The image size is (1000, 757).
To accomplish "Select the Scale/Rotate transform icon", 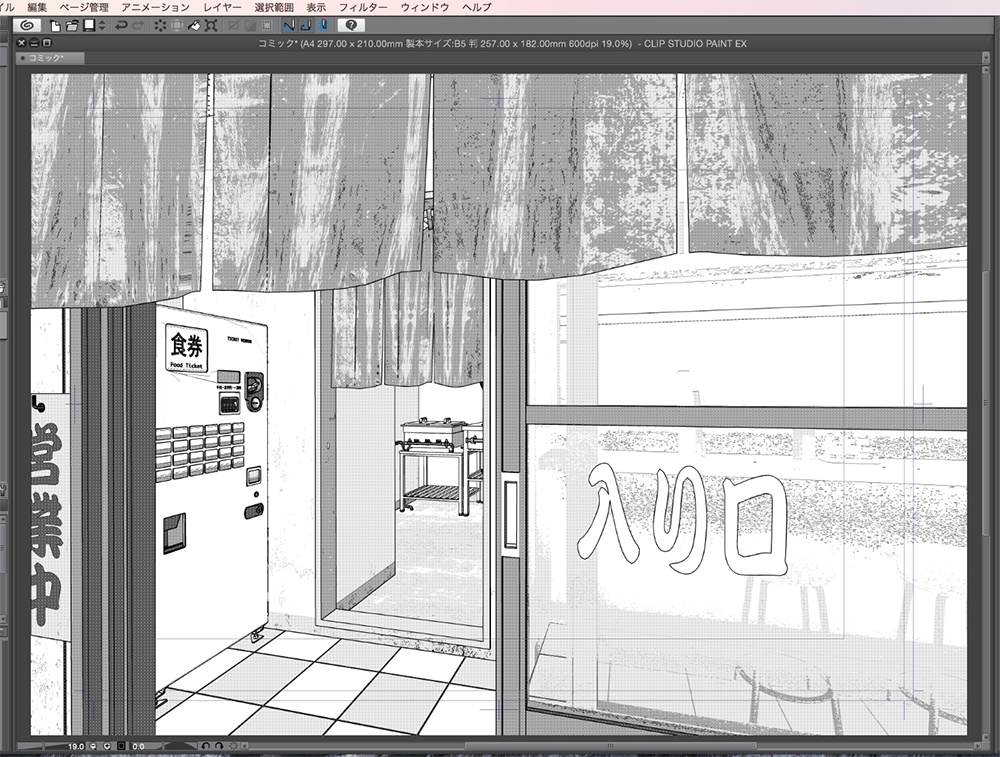I will (x=212, y=26).
